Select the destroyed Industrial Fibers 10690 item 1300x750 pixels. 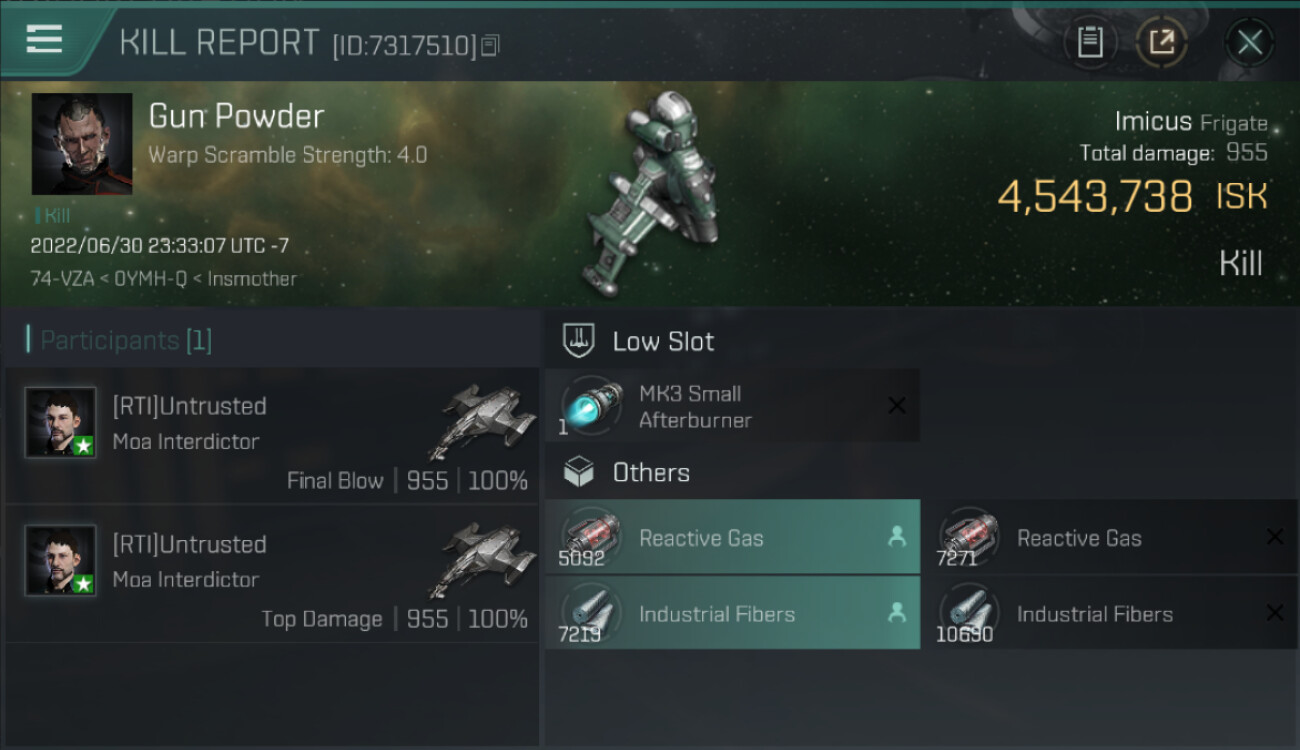pos(1110,613)
